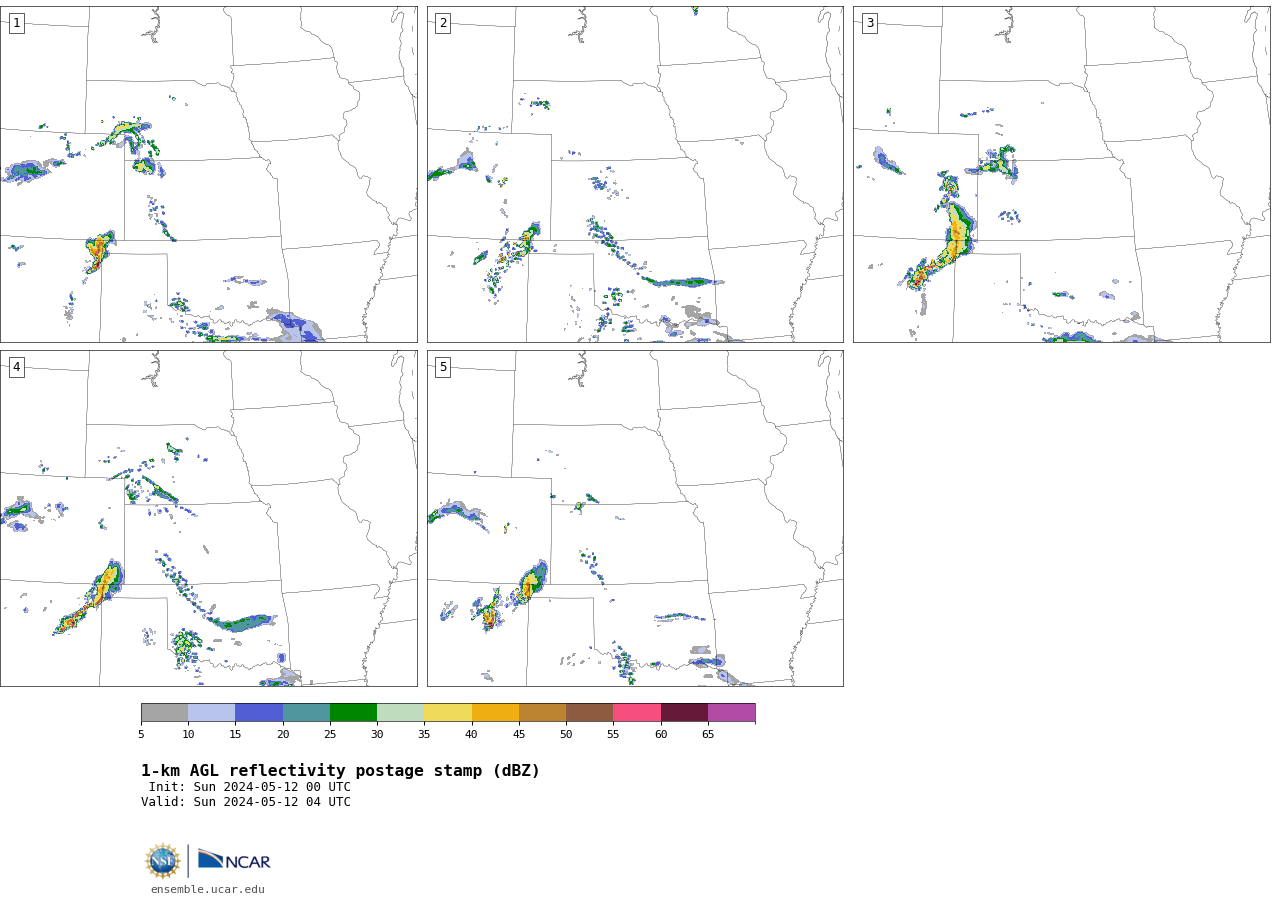Image resolution: width=1280 pixels, height=901 pixels.
Task: Click the panel number label 5
Action: (443, 367)
